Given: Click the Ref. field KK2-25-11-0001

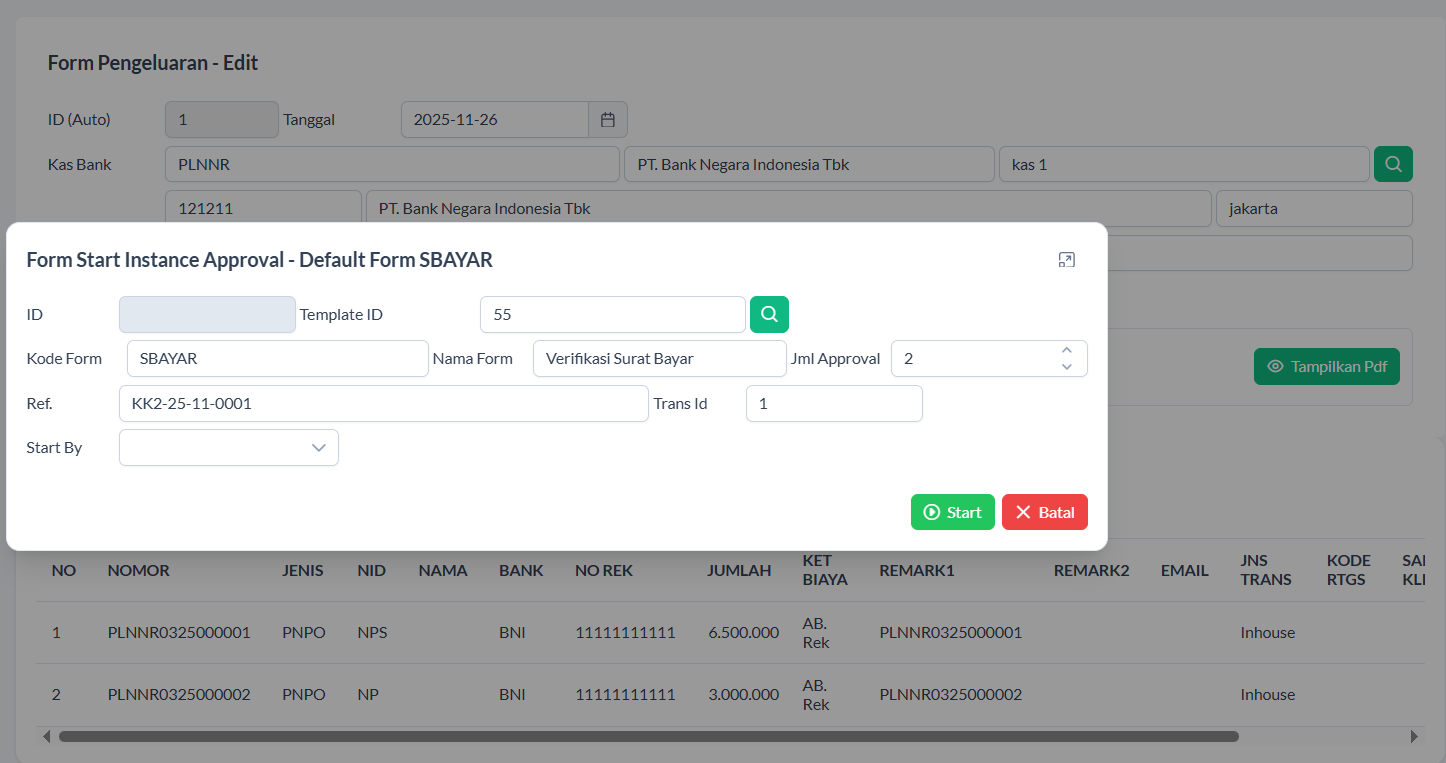Looking at the screenshot, I should 383,404.
